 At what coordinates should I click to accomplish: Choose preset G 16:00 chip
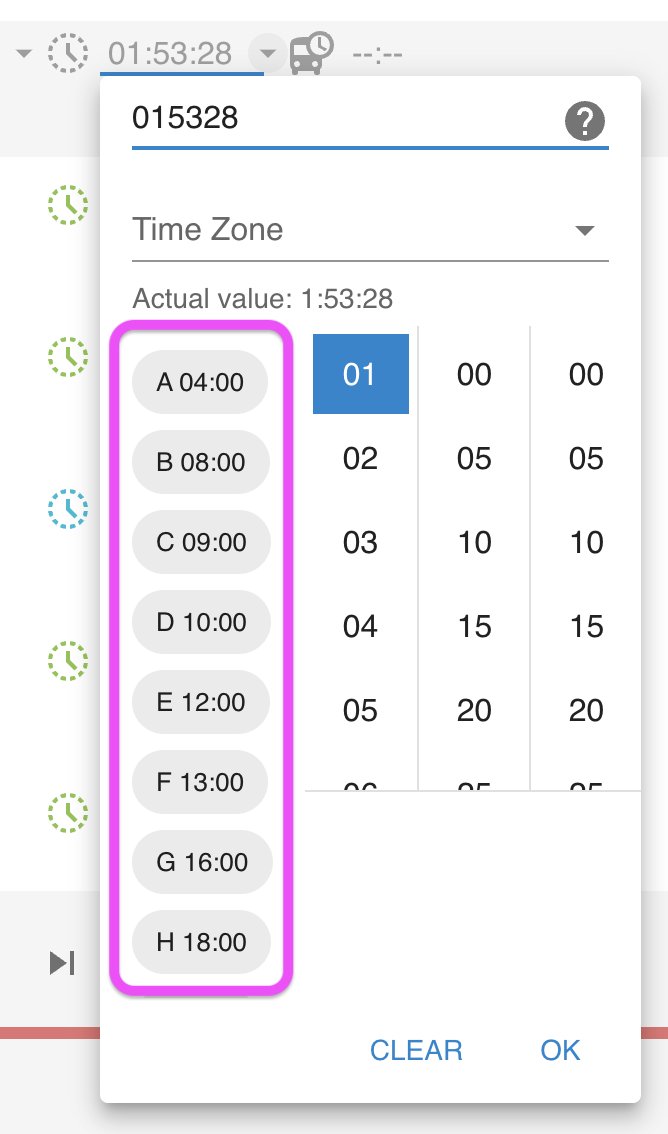[x=200, y=862]
